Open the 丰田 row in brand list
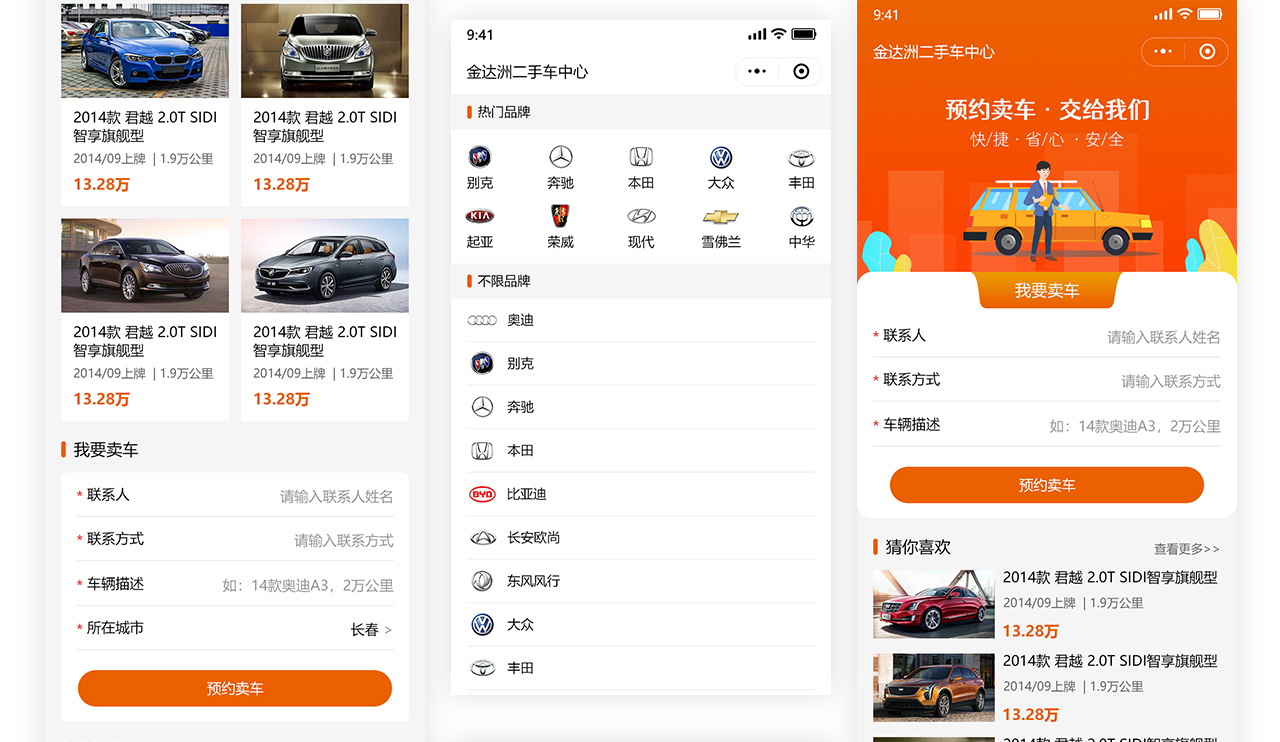The image size is (1280, 742). (x=641, y=668)
